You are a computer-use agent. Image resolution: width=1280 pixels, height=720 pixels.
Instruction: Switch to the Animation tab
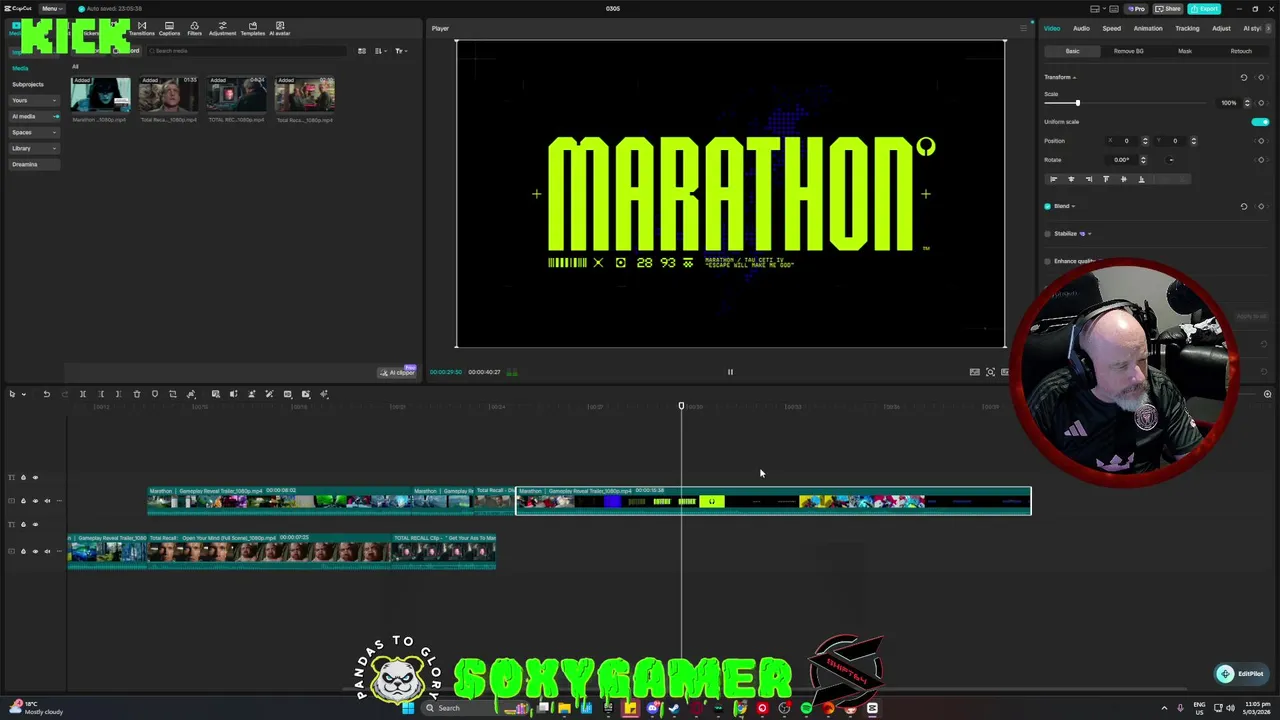[x=1148, y=28]
